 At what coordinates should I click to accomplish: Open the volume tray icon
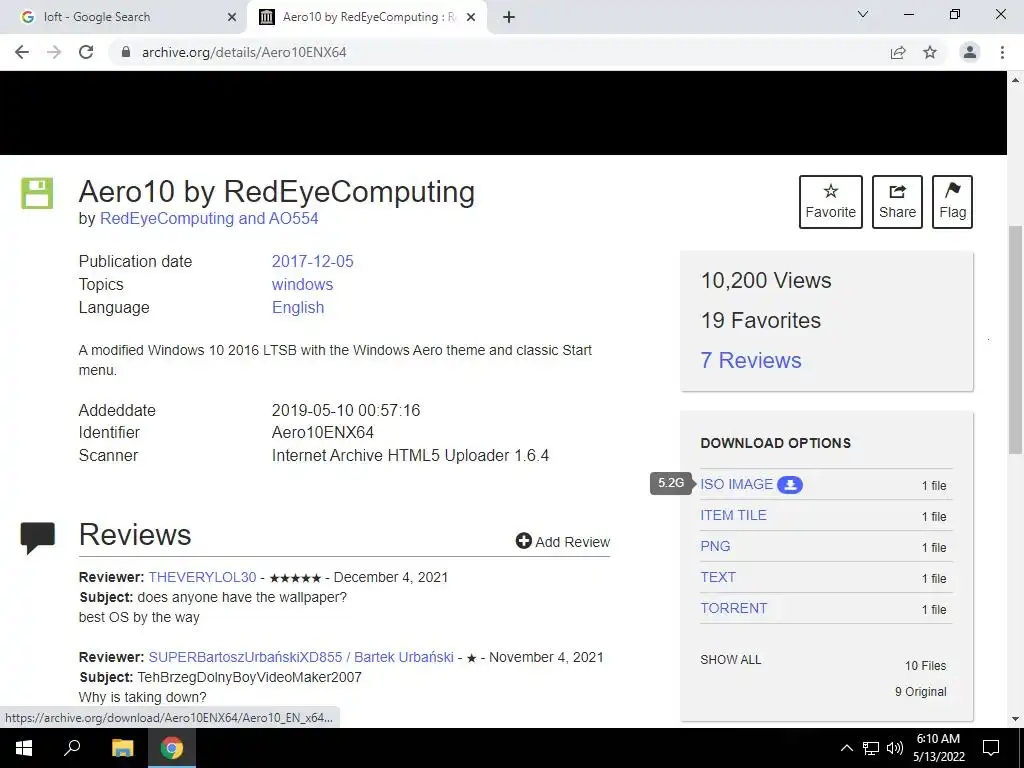(x=895, y=748)
